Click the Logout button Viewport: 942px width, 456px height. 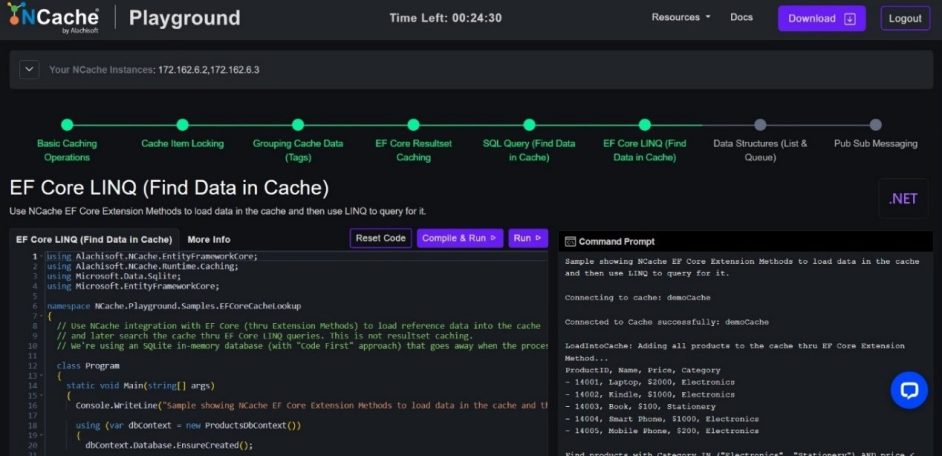click(x=905, y=19)
